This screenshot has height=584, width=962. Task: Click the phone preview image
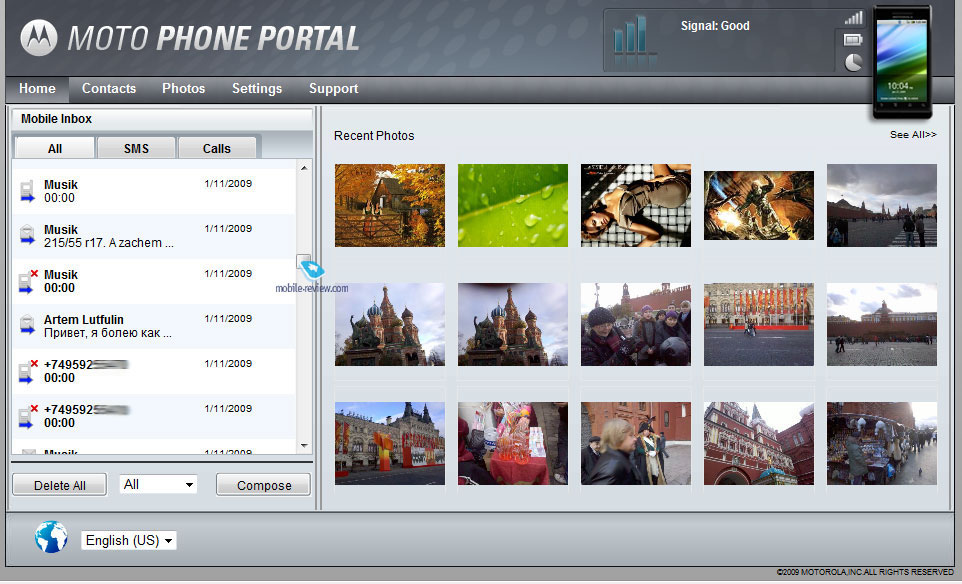coord(902,62)
